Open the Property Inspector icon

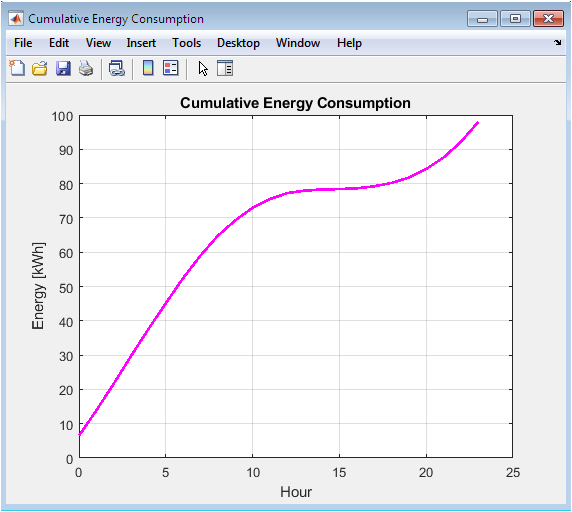[225, 68]
